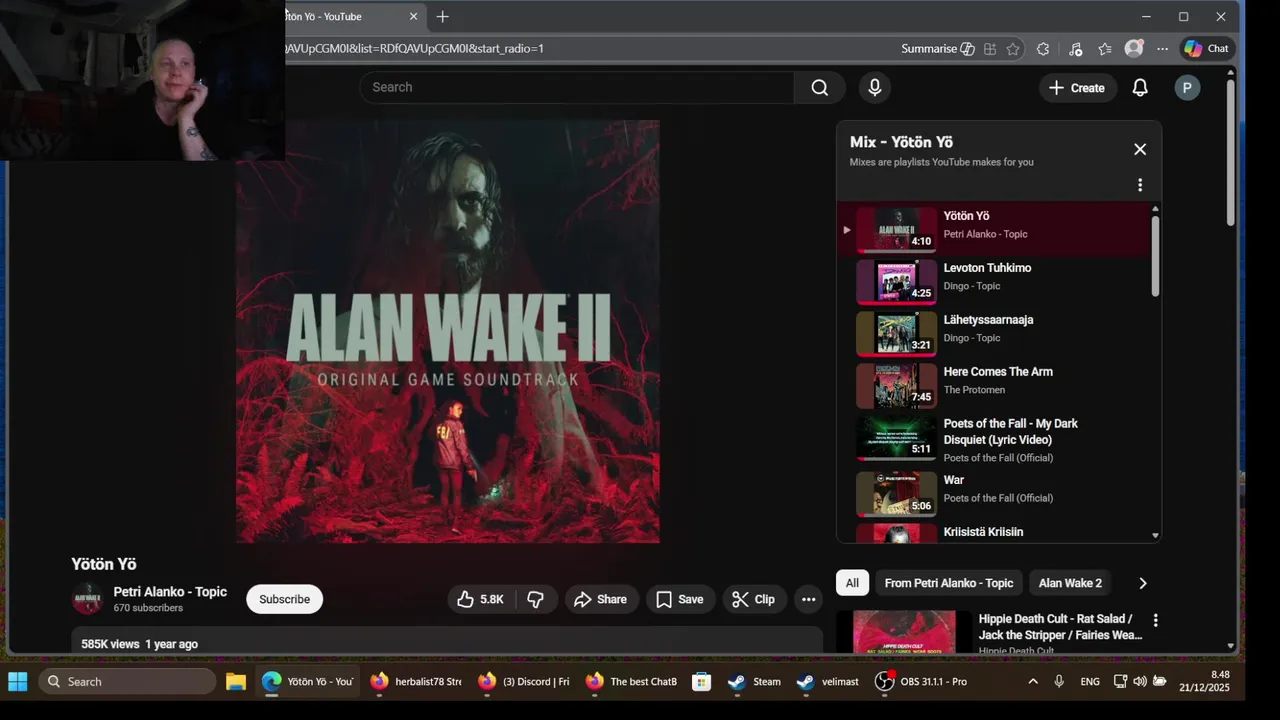
Task: Click the YouTube search magnifier button
Action: [x=820, y=88]
